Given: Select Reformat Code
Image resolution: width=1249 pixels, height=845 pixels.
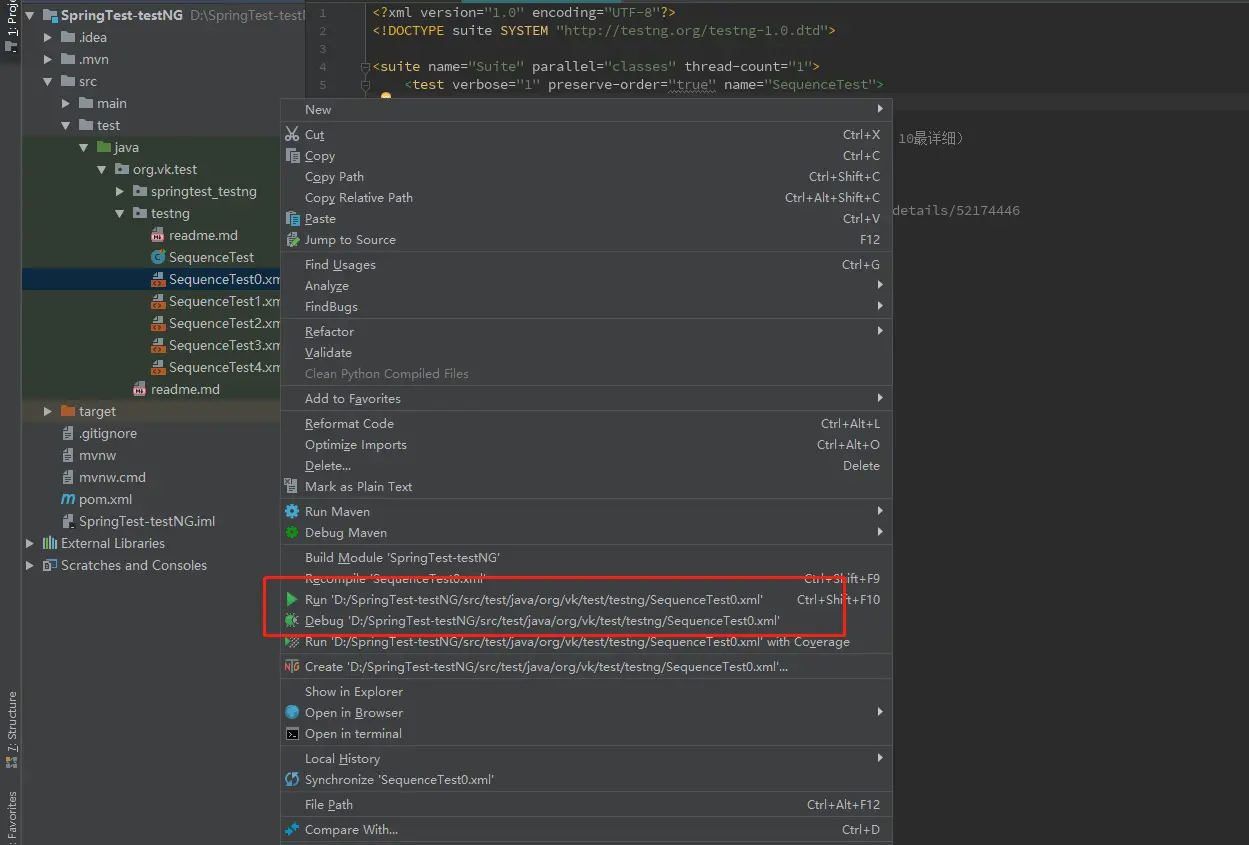Looking at the screenshot, I should click(586, 423).
